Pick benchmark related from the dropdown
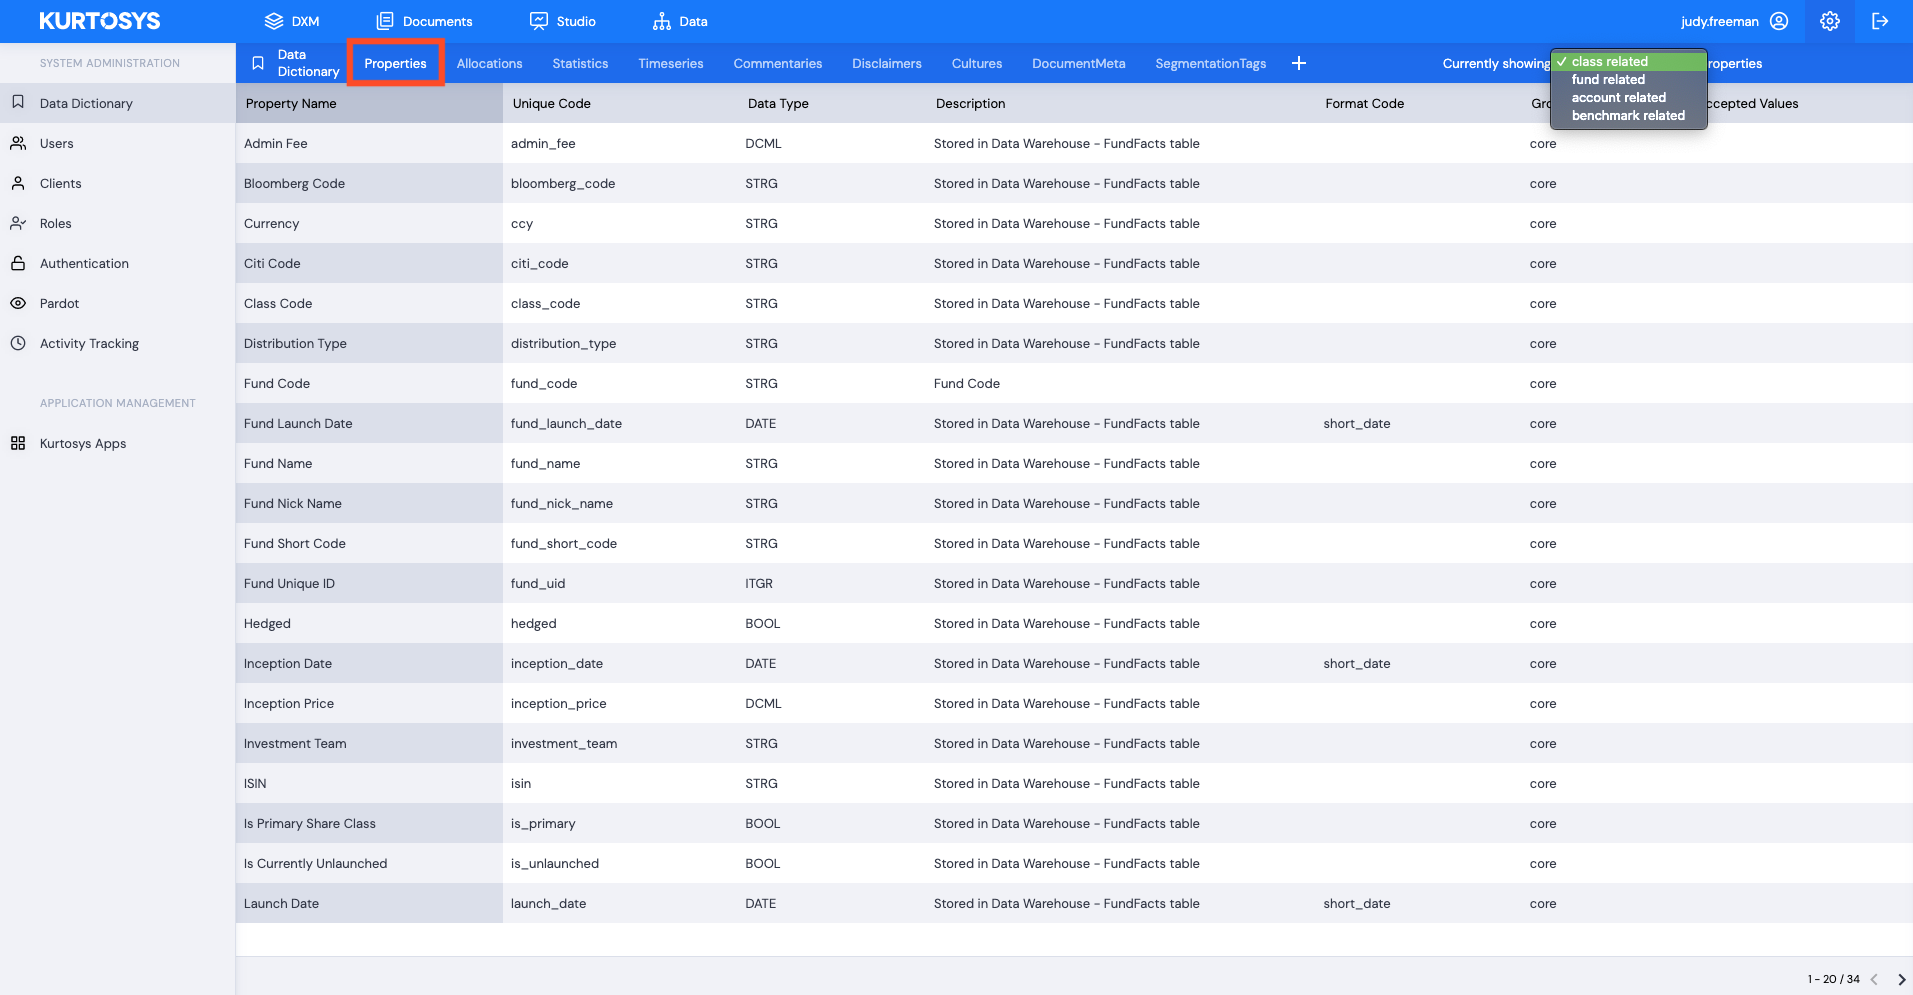 (1627, 115)
